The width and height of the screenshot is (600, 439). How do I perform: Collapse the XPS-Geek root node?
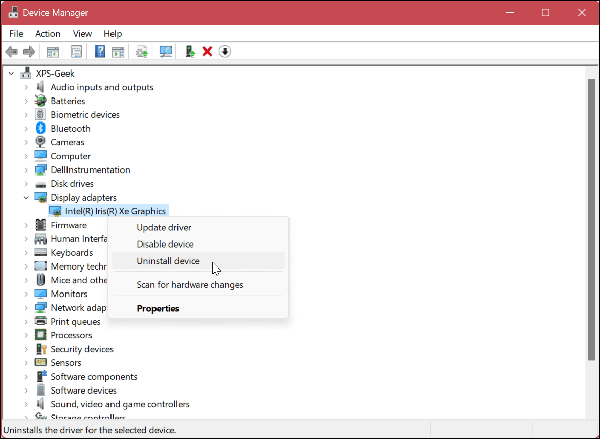(11, 73)
